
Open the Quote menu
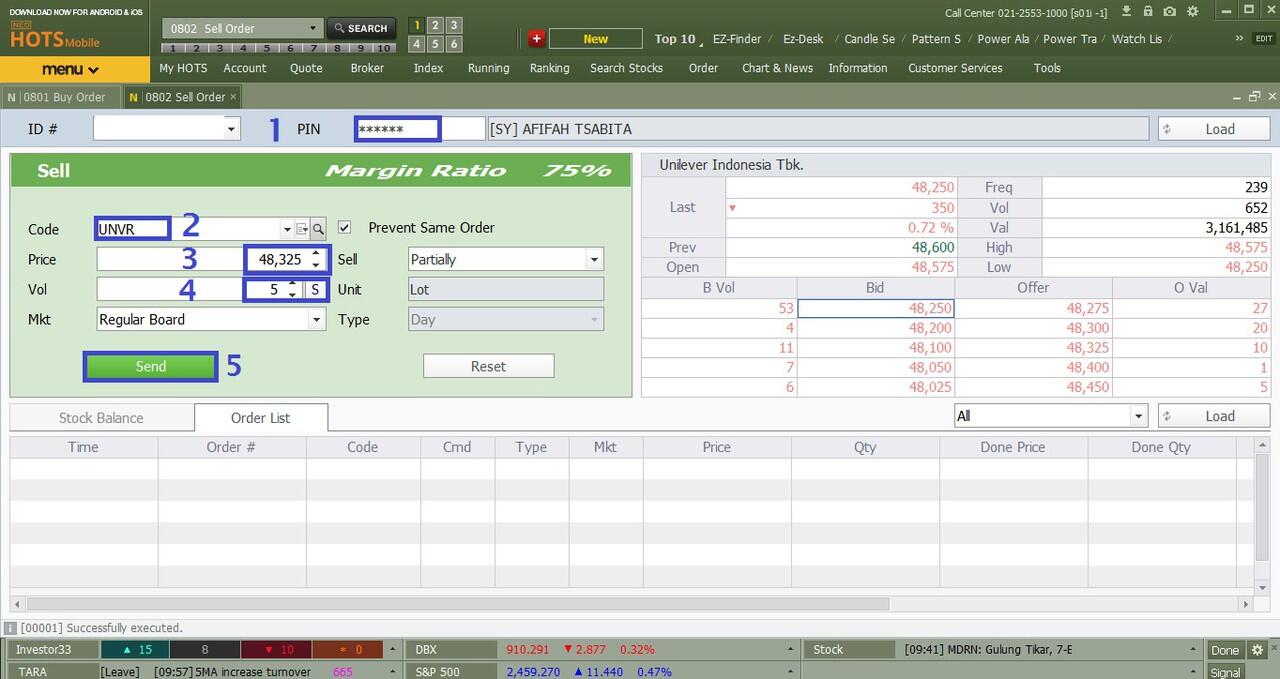click(x=306, y=68)
